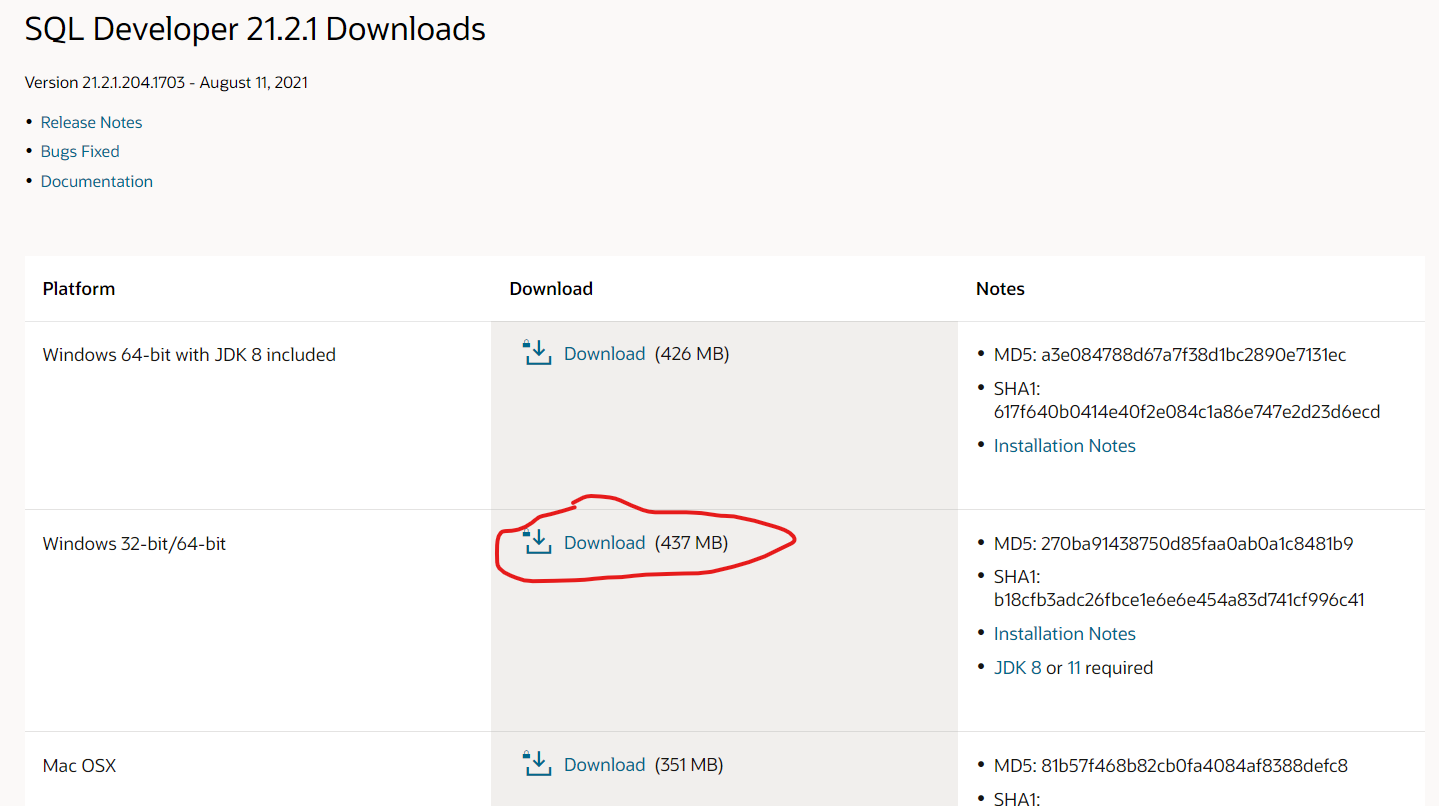Image resolution: width=1439 pixels, height=806 pixels.
Task: Open Installation Notes for Windows 64-bit JDK 8 row
Action: point(1064,445)
